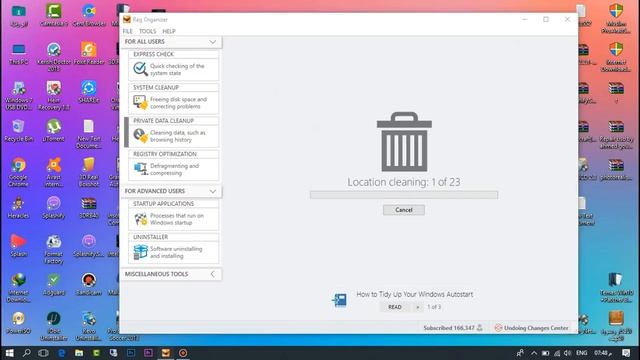Open the Tools menu
Image resolution: width=640 pixels, height=360 pixels.
point(147,31)
